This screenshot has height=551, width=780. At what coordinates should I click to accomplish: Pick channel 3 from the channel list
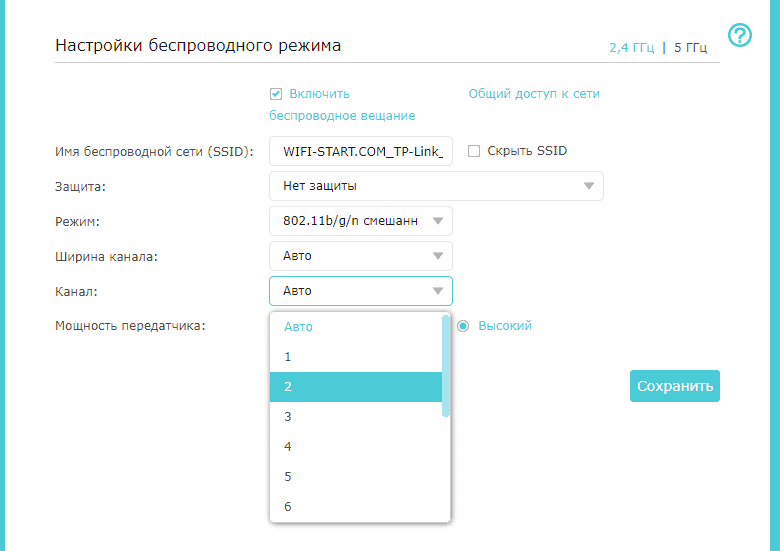click(x=356, y=417)
